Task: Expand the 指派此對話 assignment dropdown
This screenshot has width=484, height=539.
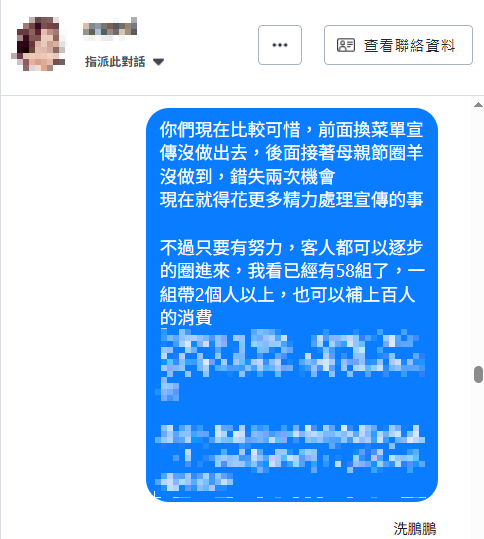Action: (x=124, y=62)
